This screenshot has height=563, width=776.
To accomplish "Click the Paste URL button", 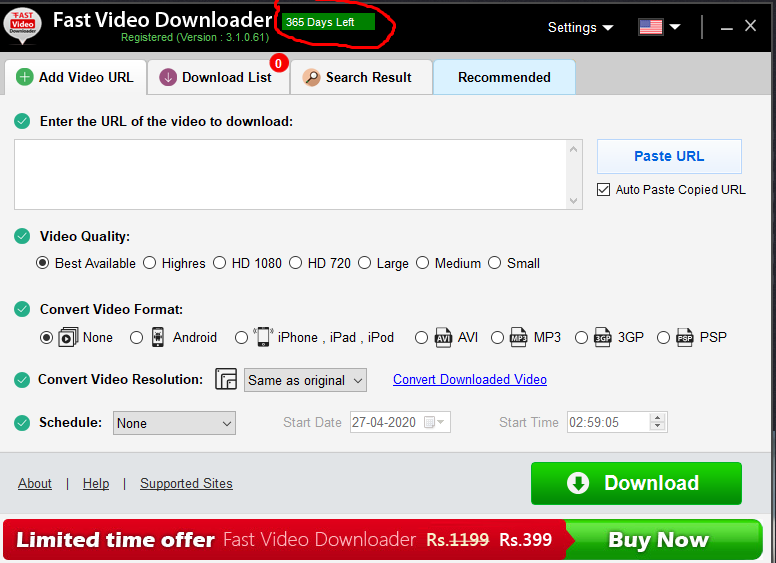I will [669, 156].
